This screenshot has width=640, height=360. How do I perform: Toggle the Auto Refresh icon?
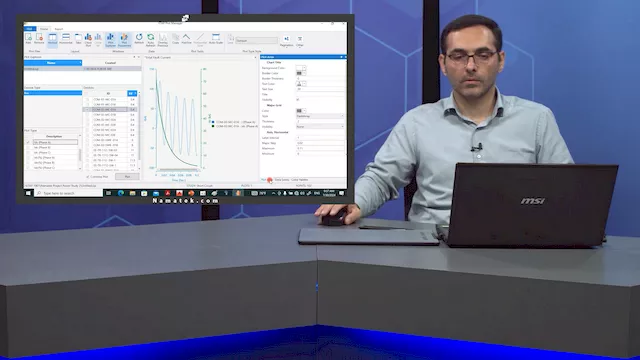151,40
